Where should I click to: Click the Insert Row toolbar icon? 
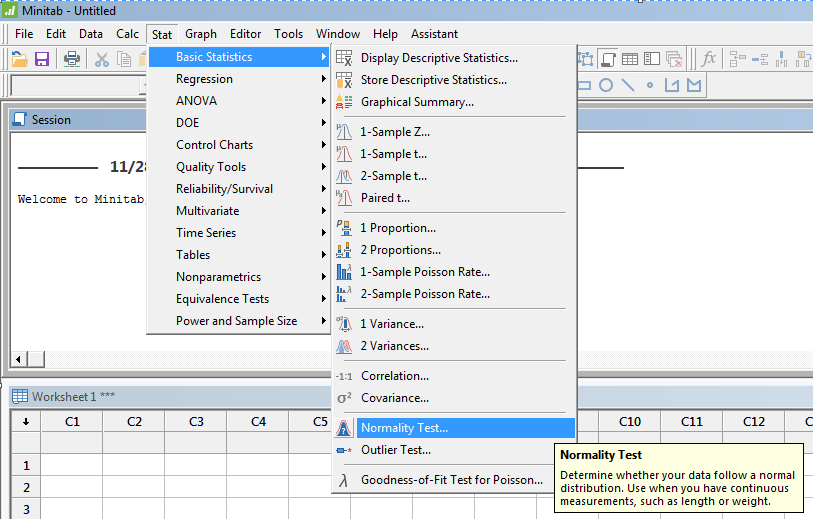point(760,59)
